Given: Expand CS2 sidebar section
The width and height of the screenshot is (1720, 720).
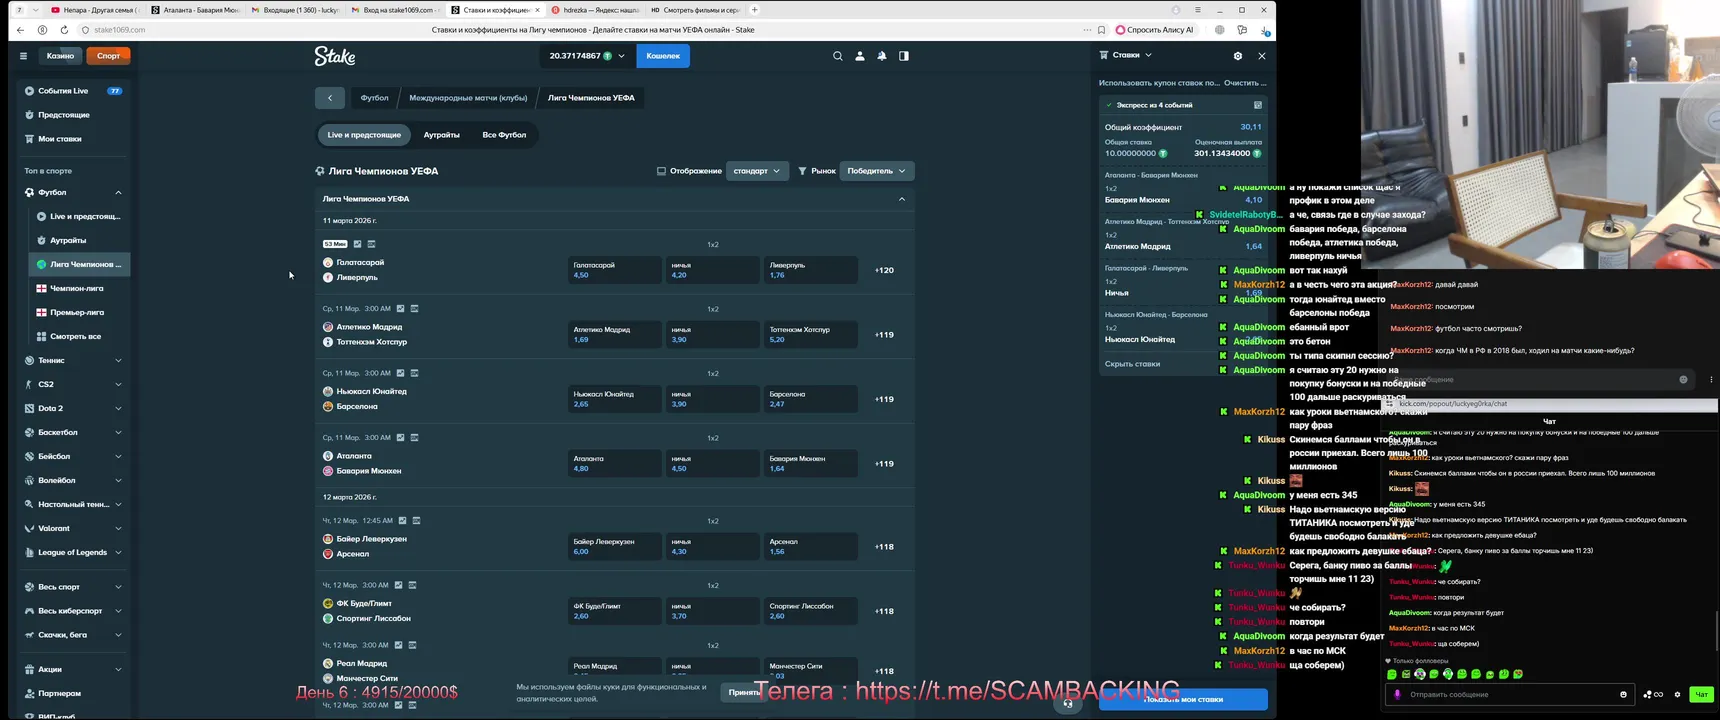Looking at the screenshot, I should (x=118, y=384).
